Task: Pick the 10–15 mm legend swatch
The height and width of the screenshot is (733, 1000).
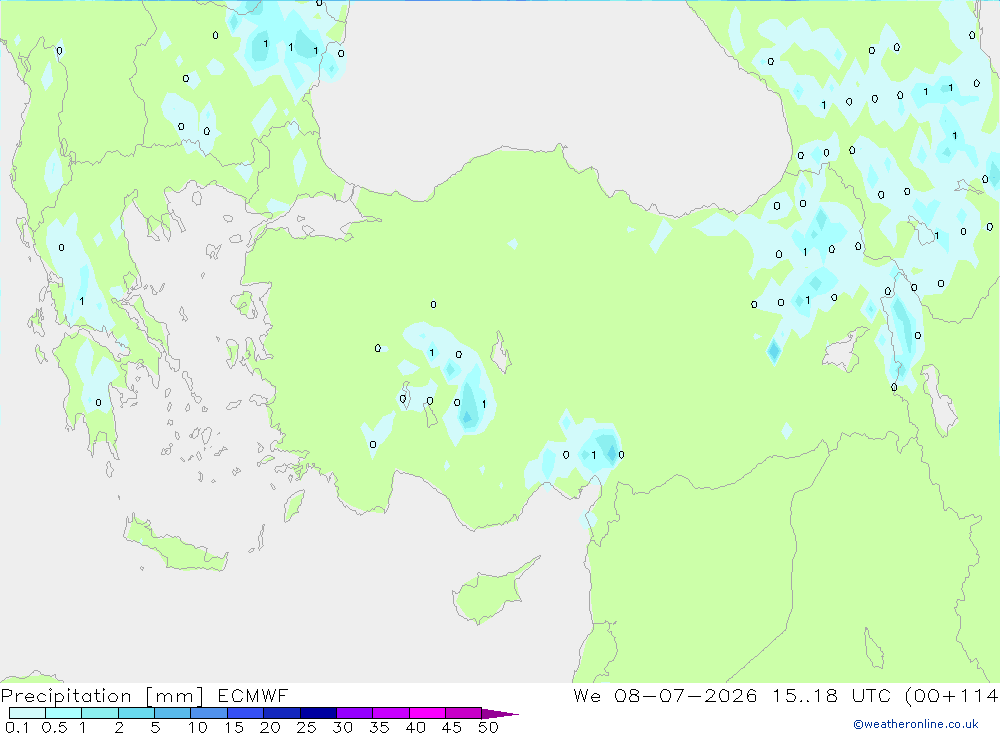Action: [x=209, y=713]
